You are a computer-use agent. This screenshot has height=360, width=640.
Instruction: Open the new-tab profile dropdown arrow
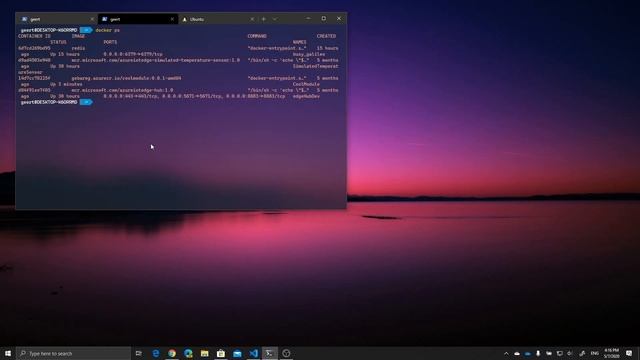[x=275, y=19]
